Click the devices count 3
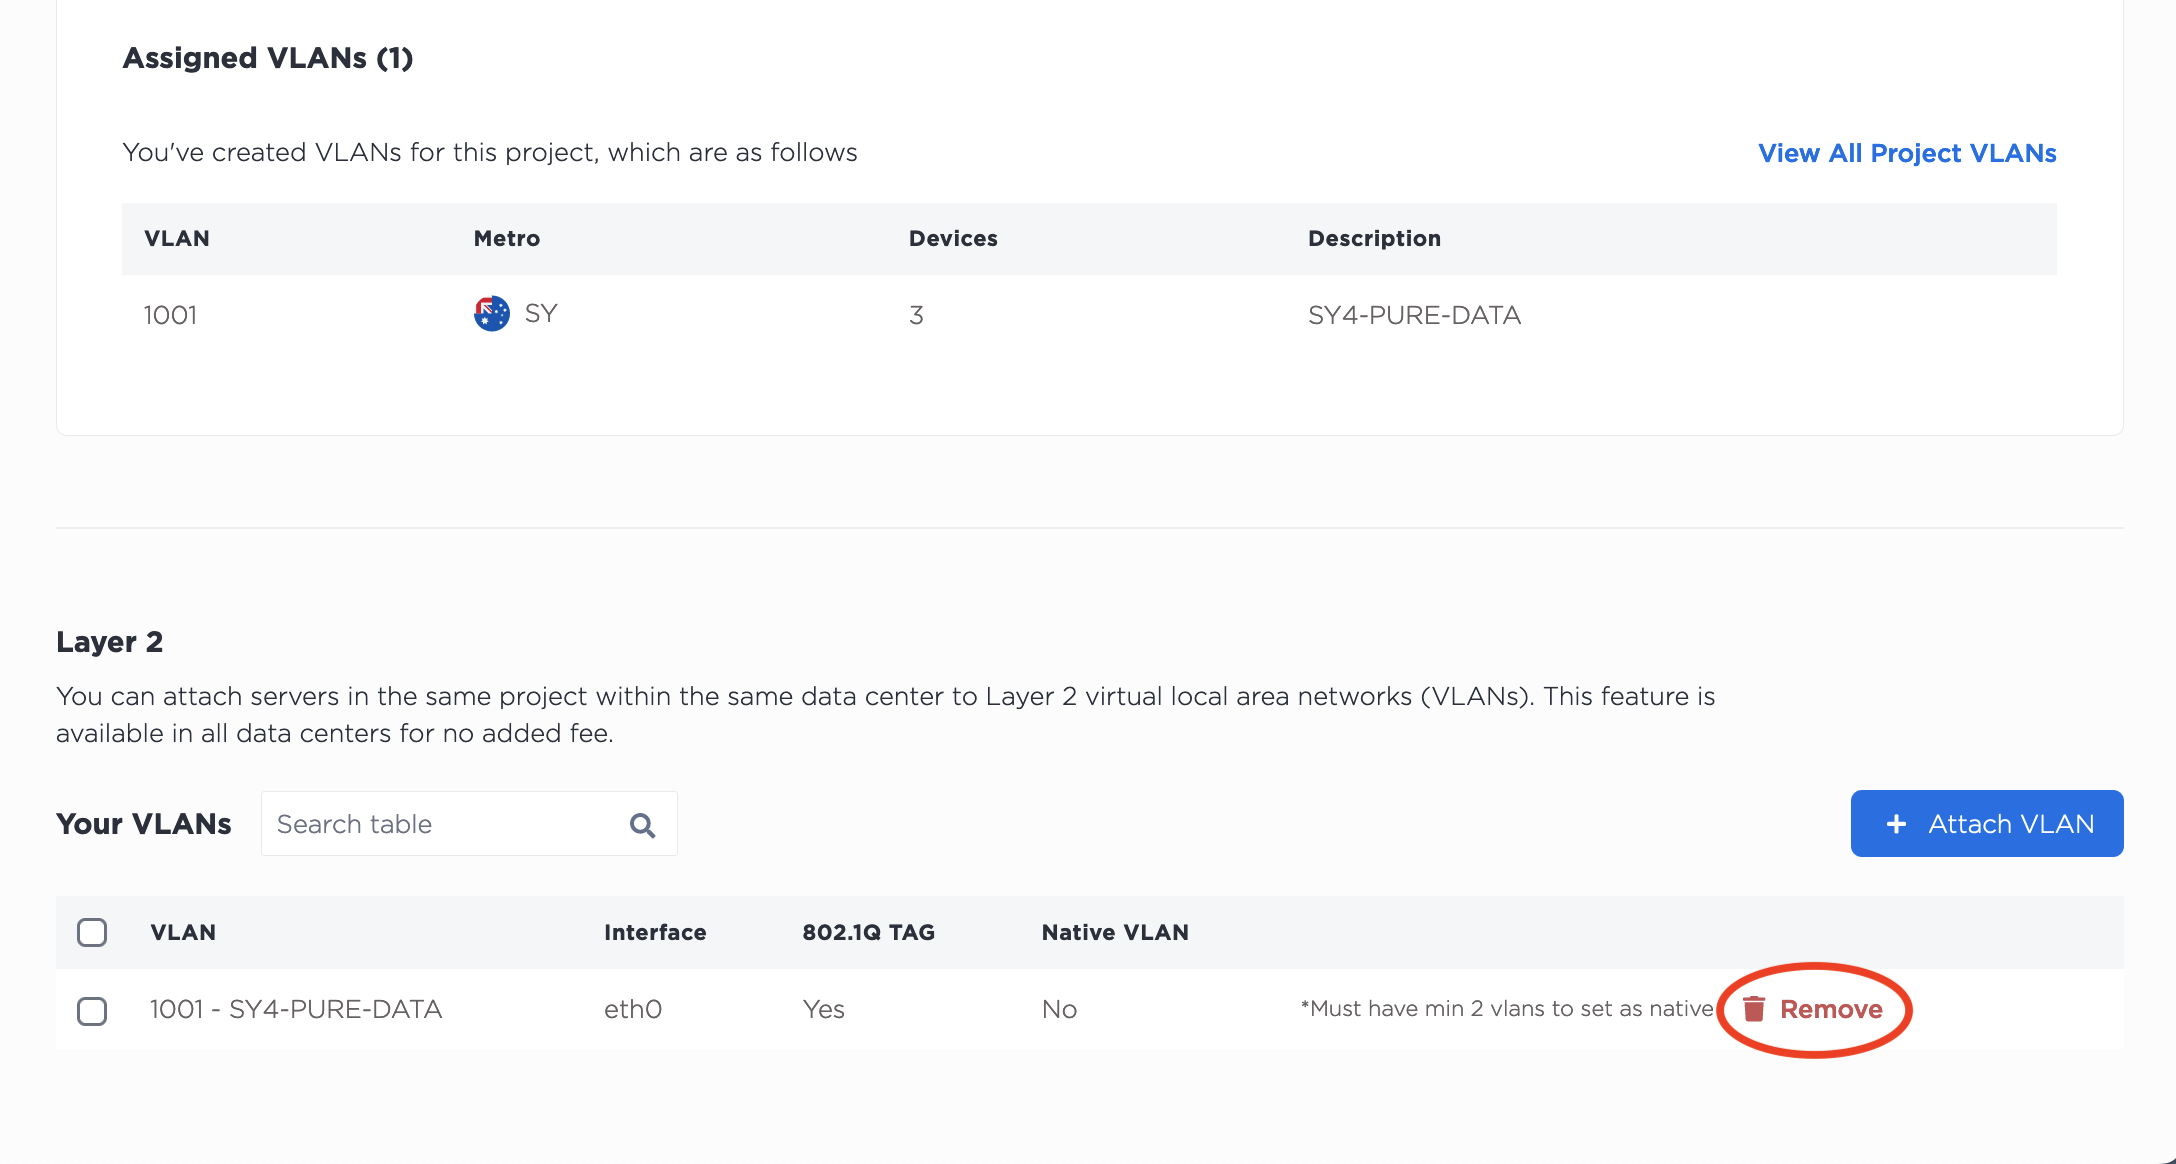Screen dimensions: 2176x1164 coord(916,316)
